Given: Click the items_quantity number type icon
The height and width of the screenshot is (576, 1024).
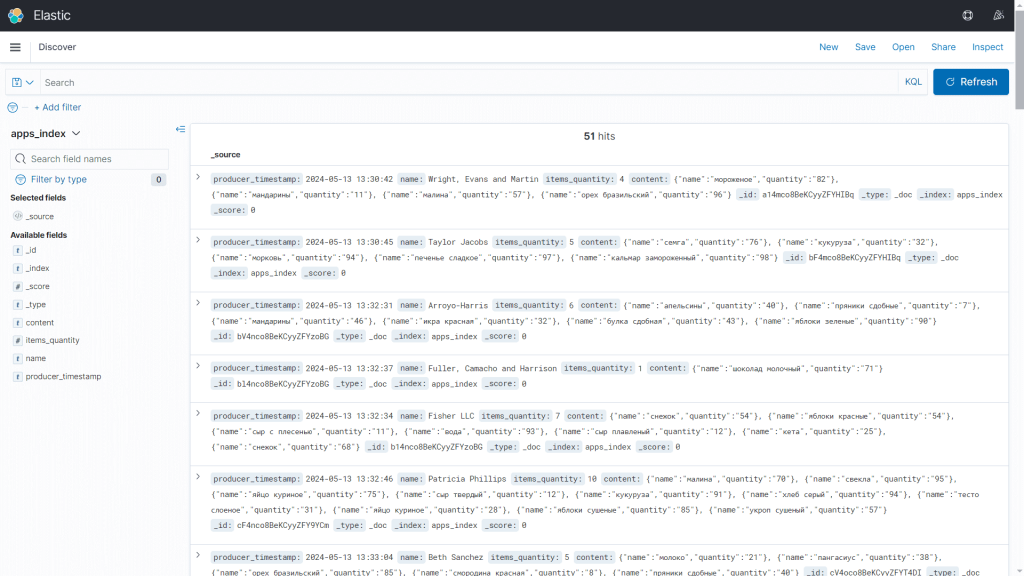Looking at the screenshot, I should [18, 340].
